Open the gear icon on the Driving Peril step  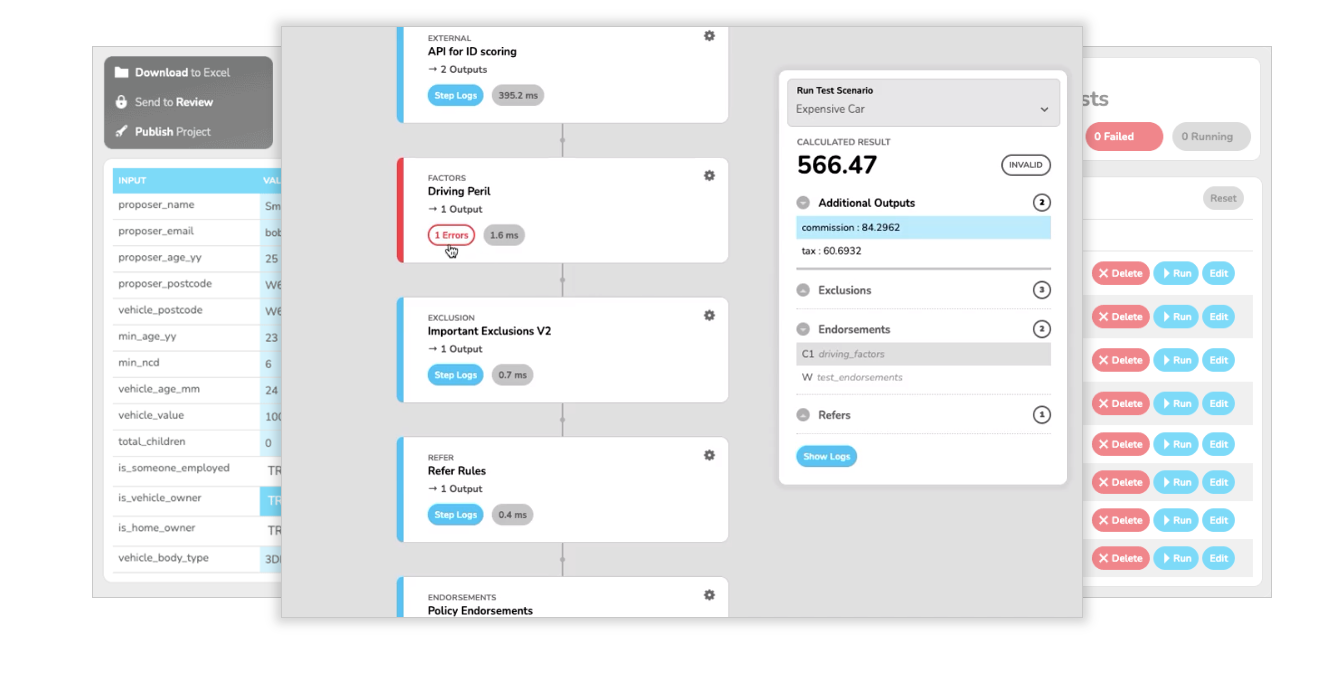pyautogui.click(x=709, y=175)
